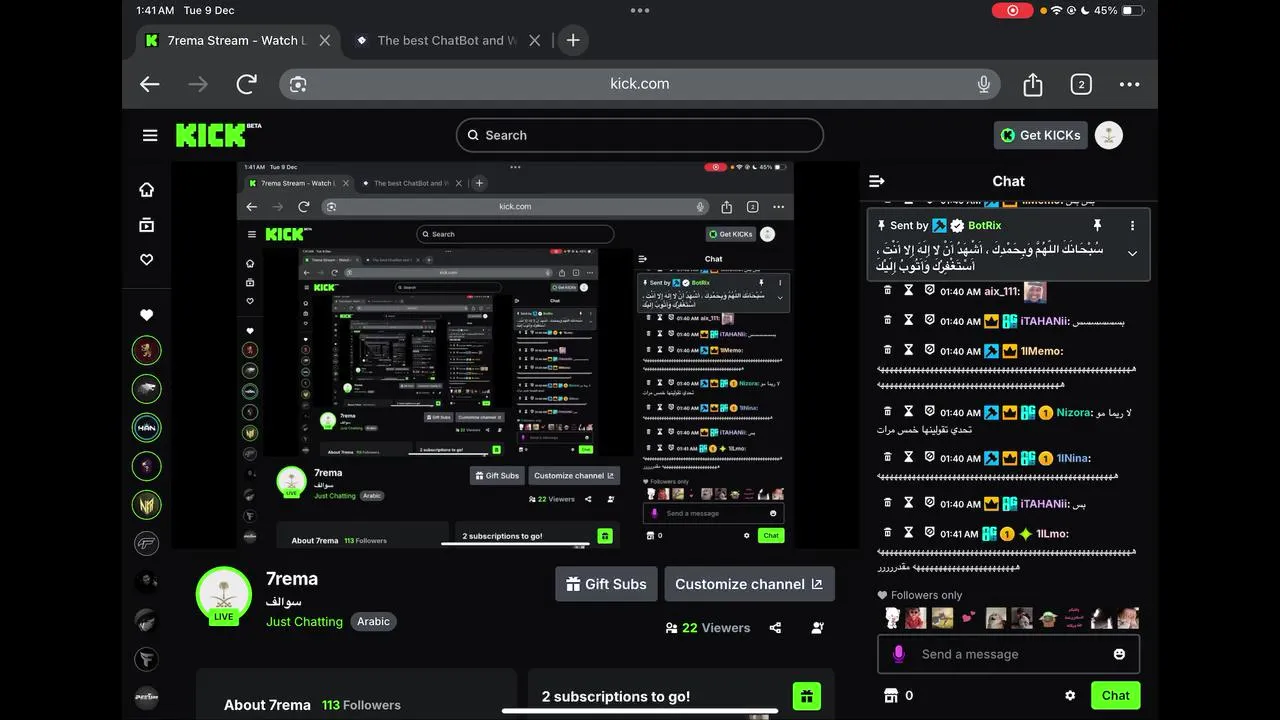
Task: Open chat settings gear icon
Action: [1070, 695]
